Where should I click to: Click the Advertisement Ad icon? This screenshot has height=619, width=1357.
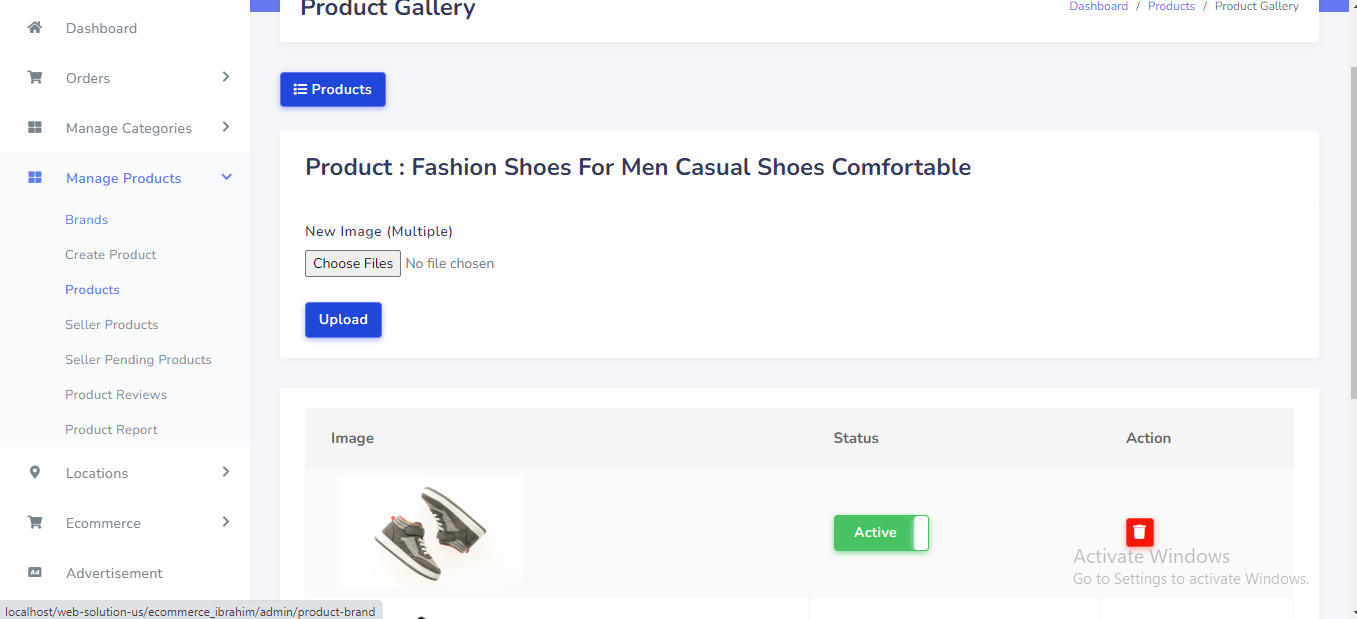(x=35, y=573)
